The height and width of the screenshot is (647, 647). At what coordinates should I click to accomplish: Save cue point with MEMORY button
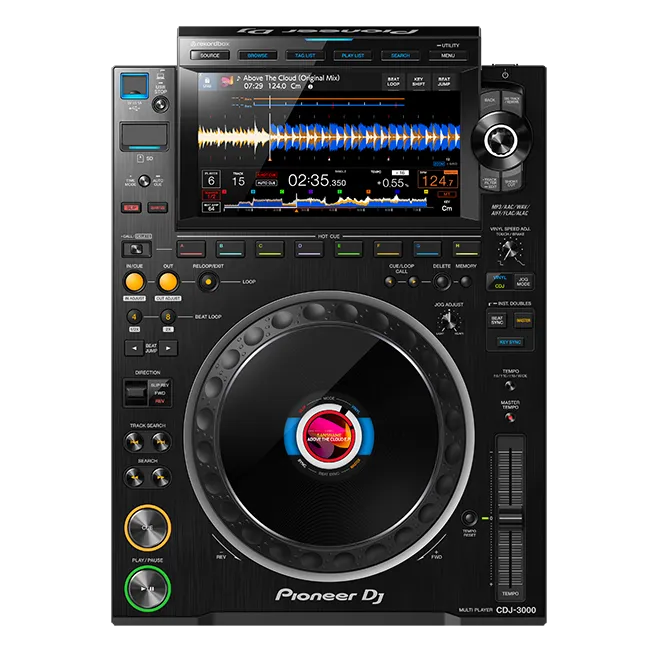click(x=466, y=282)
